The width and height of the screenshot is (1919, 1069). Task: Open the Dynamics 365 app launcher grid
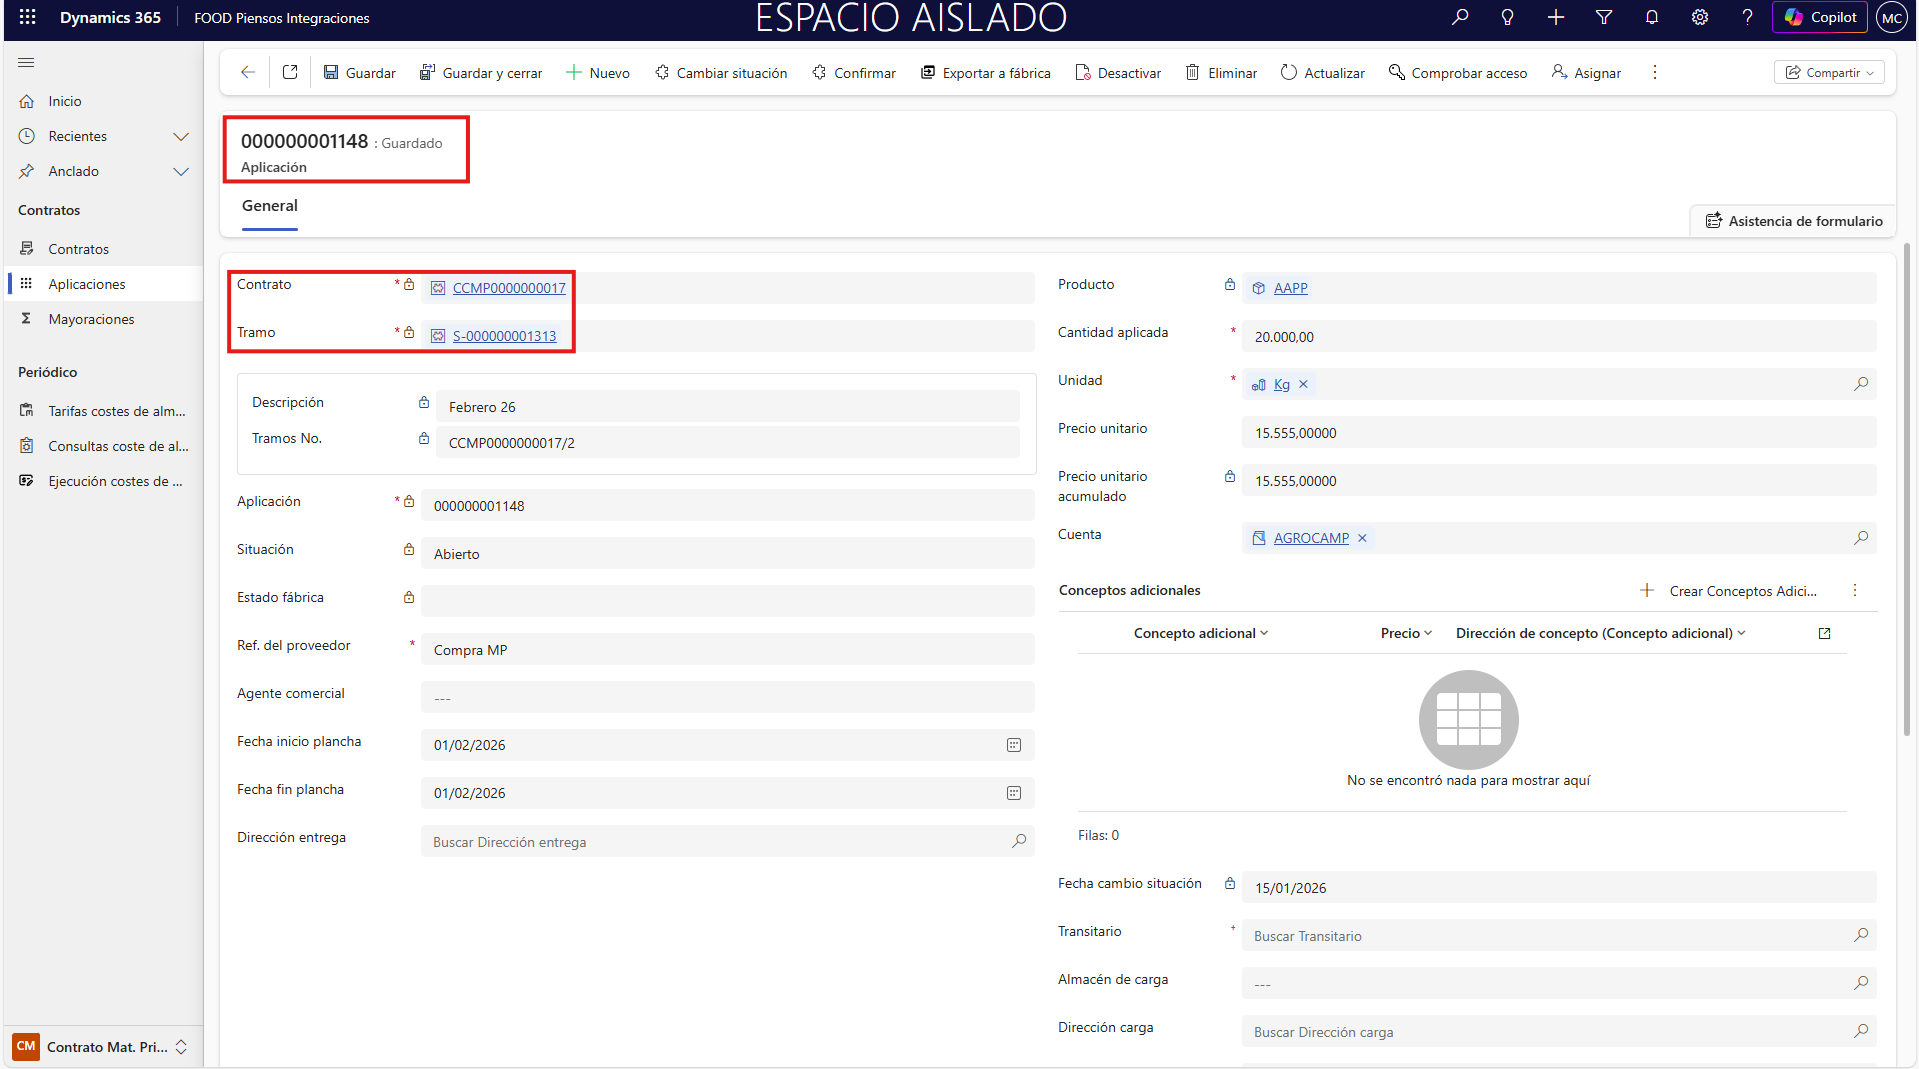[27, 17]
